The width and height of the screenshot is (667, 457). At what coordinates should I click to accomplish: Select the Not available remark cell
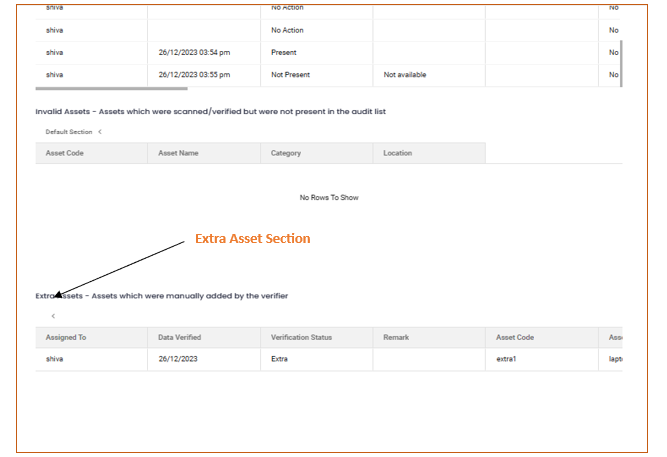pos(405,75)
